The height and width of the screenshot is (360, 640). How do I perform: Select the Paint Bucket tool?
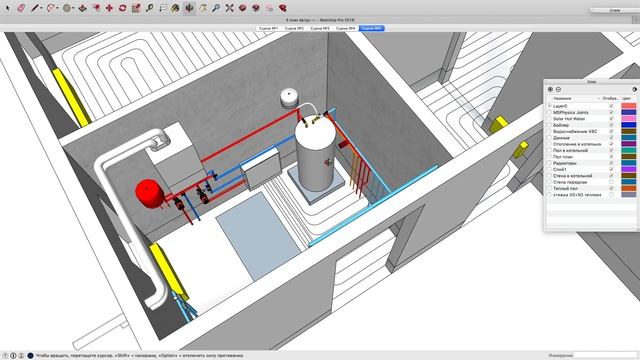(176, 8)
